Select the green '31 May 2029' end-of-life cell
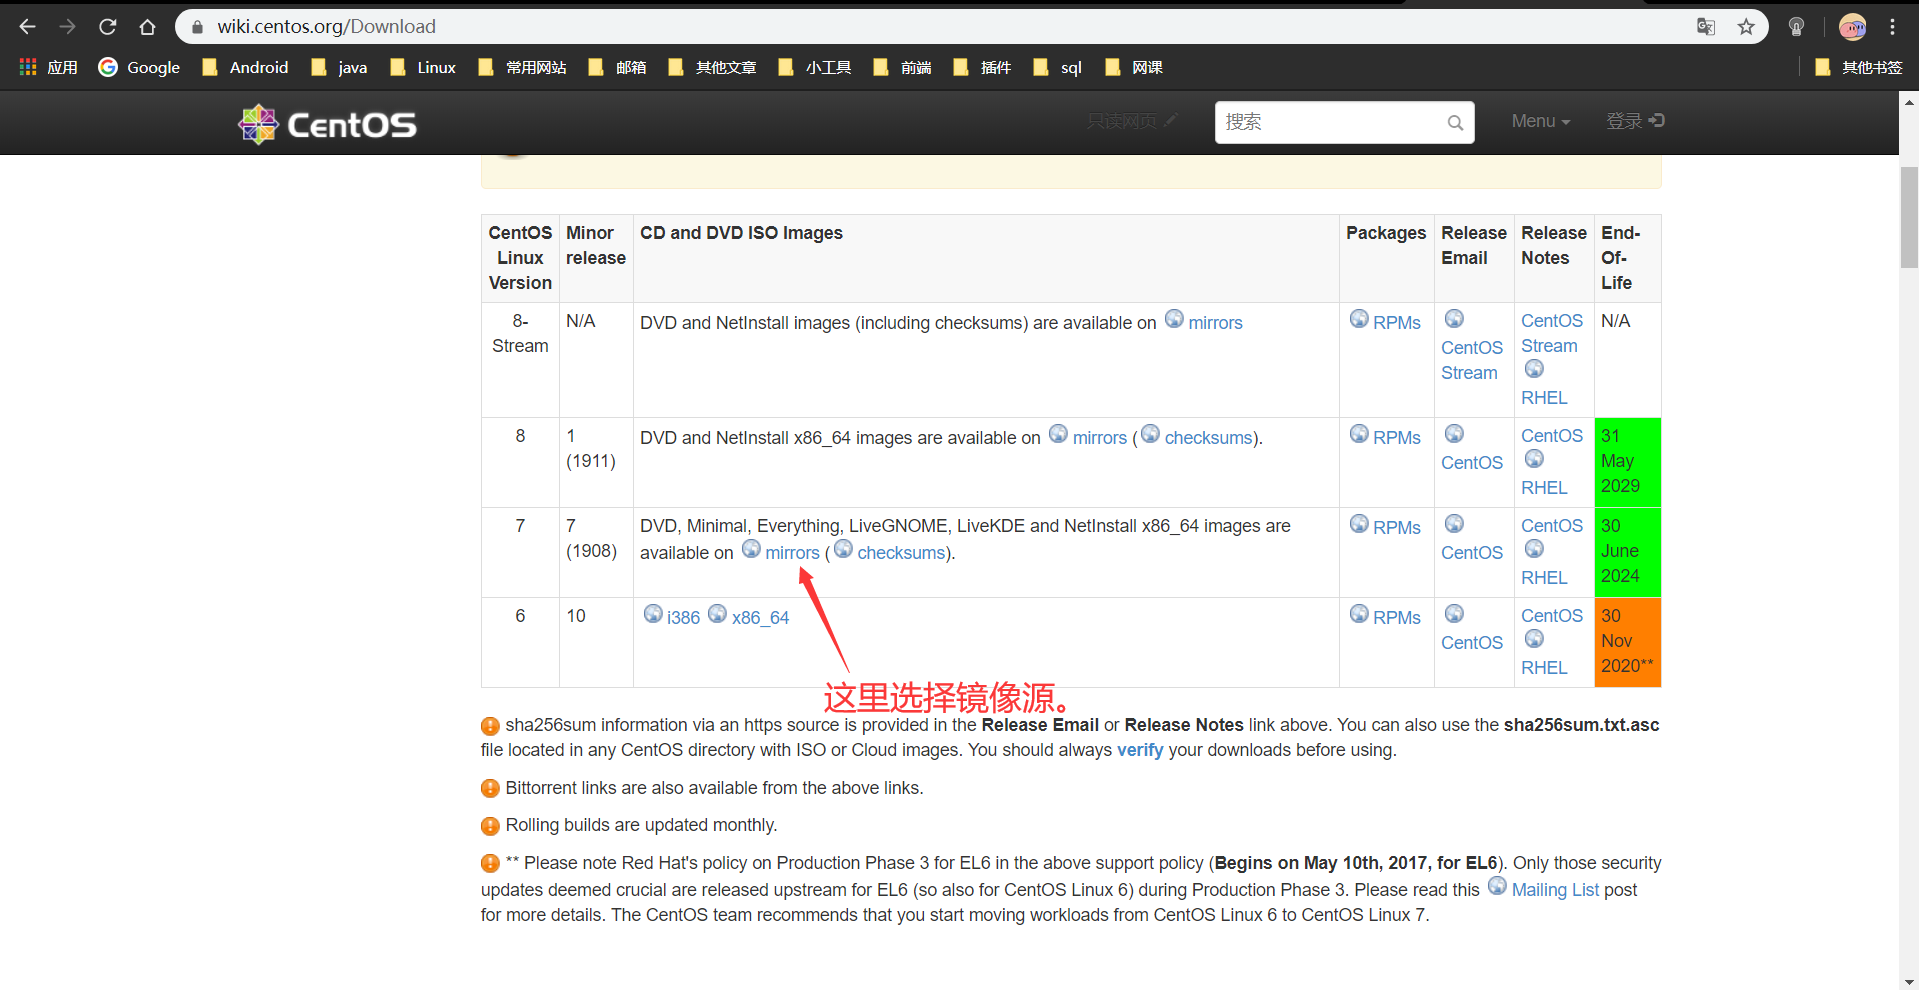Image resolution: width=1919 pixels, height=990 pixels. coord(1628,462)
